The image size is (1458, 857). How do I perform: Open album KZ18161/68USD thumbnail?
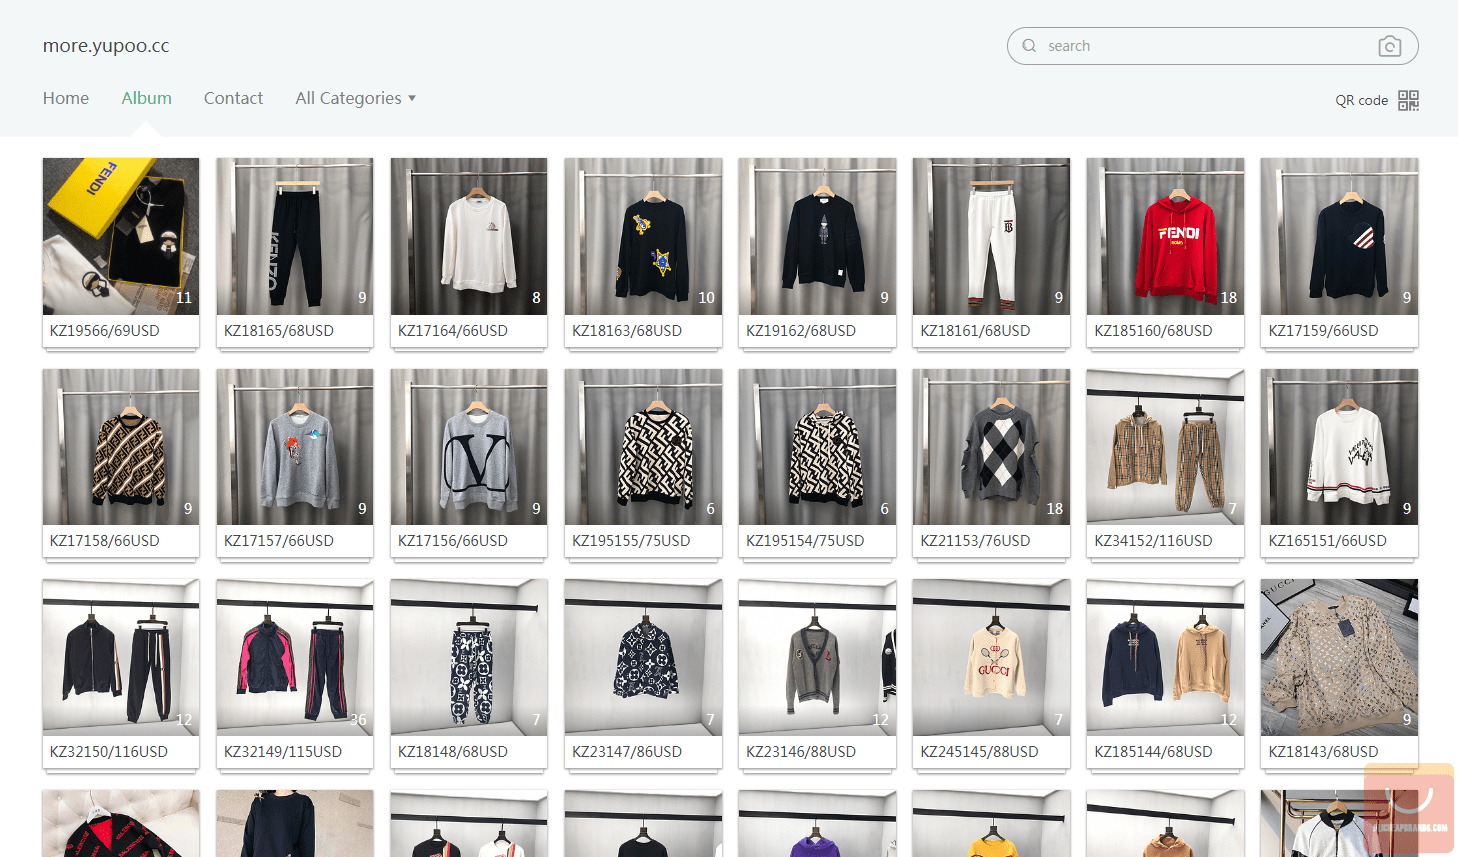(x=991, y=236)
